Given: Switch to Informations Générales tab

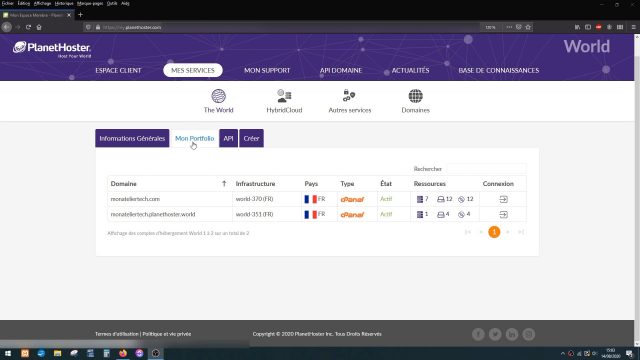Looking at the screenshot, I should pos(132,138).
